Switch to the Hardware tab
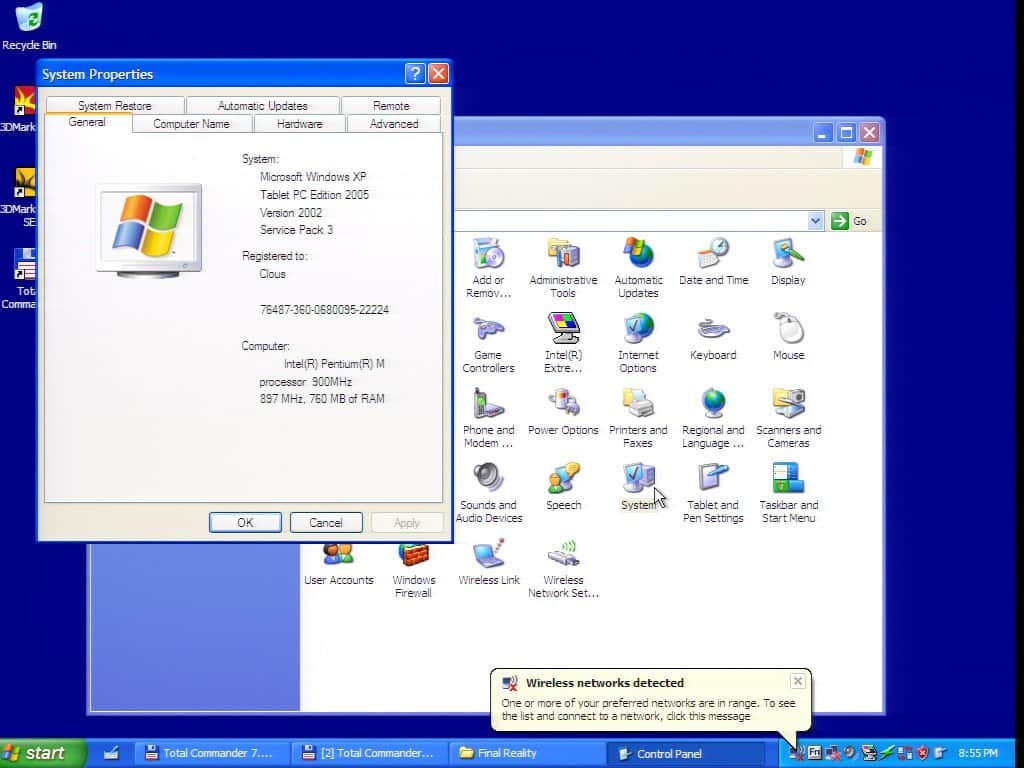1024x768 pixels. point(300,123)
